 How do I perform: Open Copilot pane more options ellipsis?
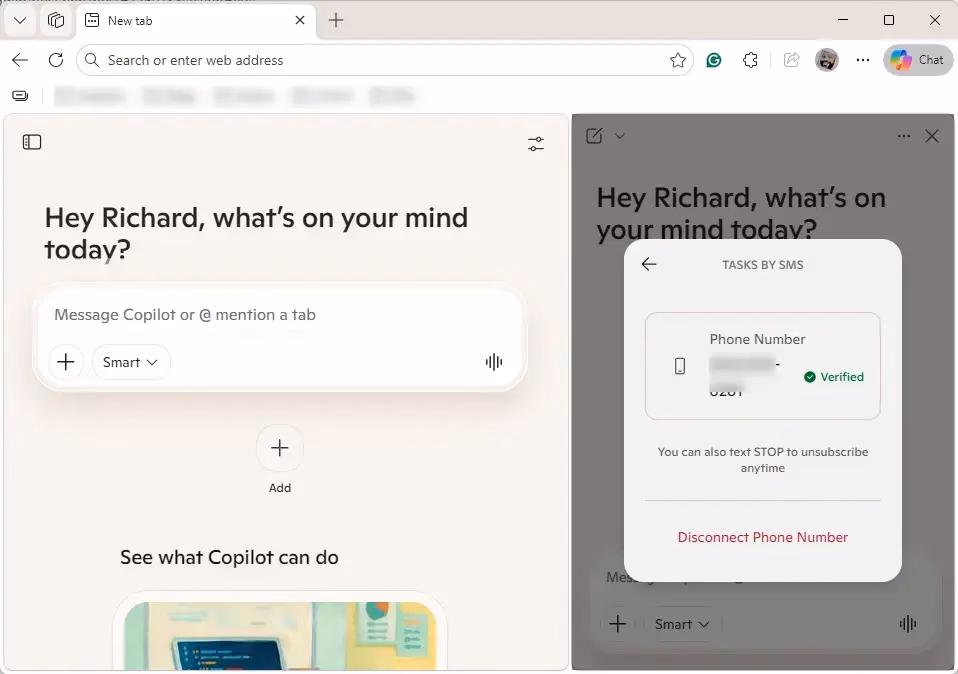point(904,136)
